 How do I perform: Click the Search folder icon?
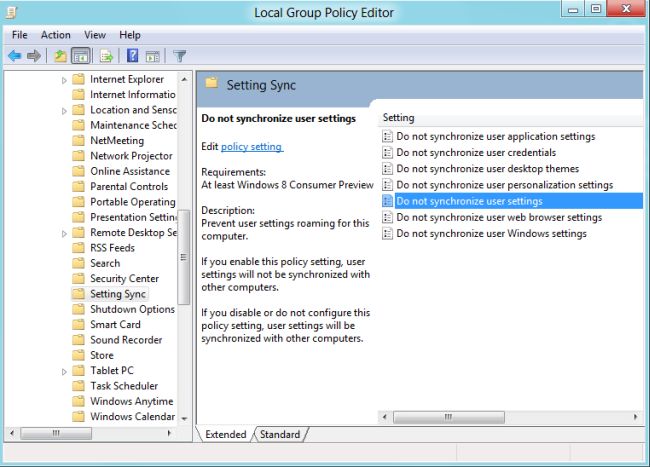(x=78, y=263)
